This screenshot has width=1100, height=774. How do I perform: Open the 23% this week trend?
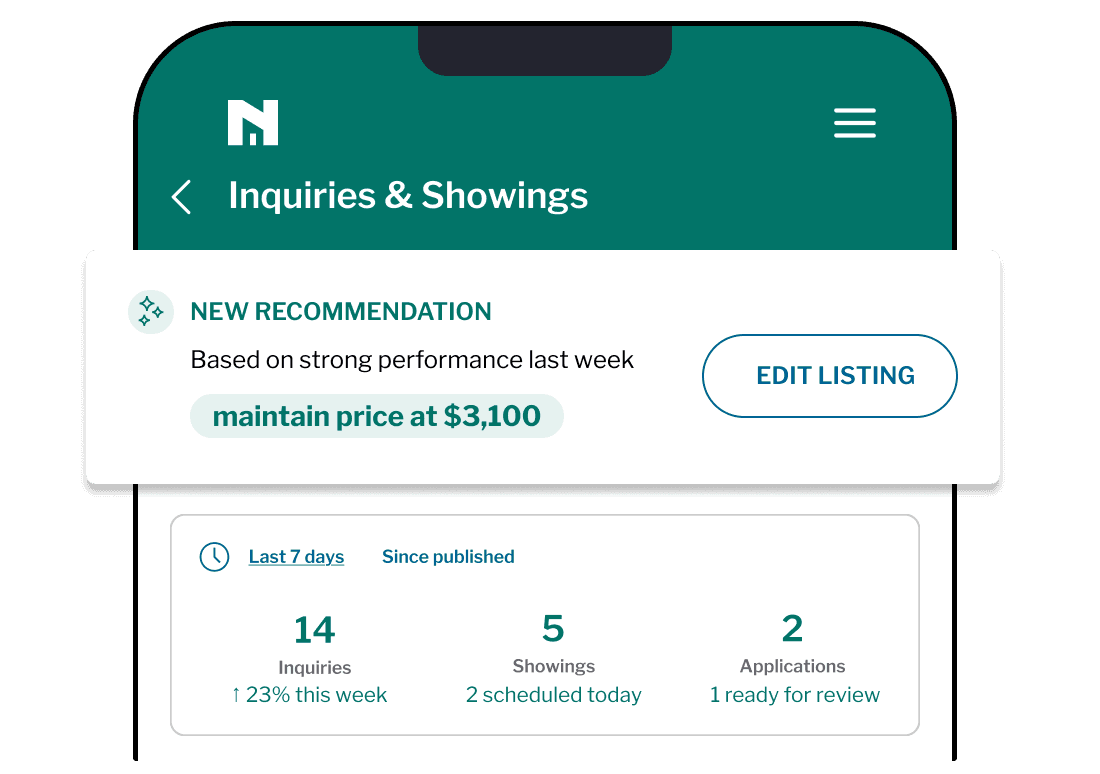(x=308, y=695)
